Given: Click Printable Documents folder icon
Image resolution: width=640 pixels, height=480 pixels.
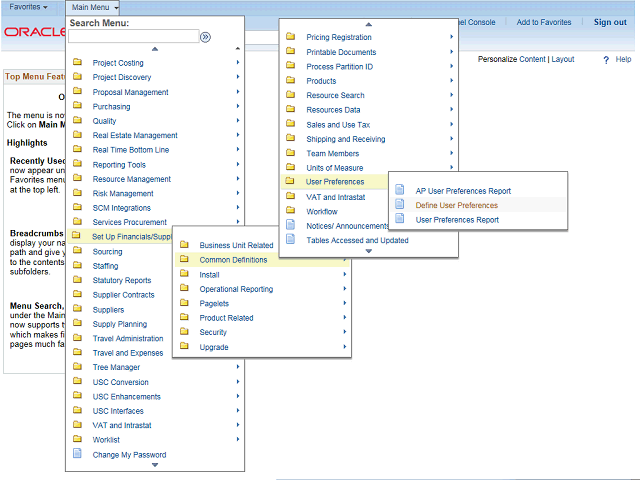Looking at the screenshot, I should 291,51.
